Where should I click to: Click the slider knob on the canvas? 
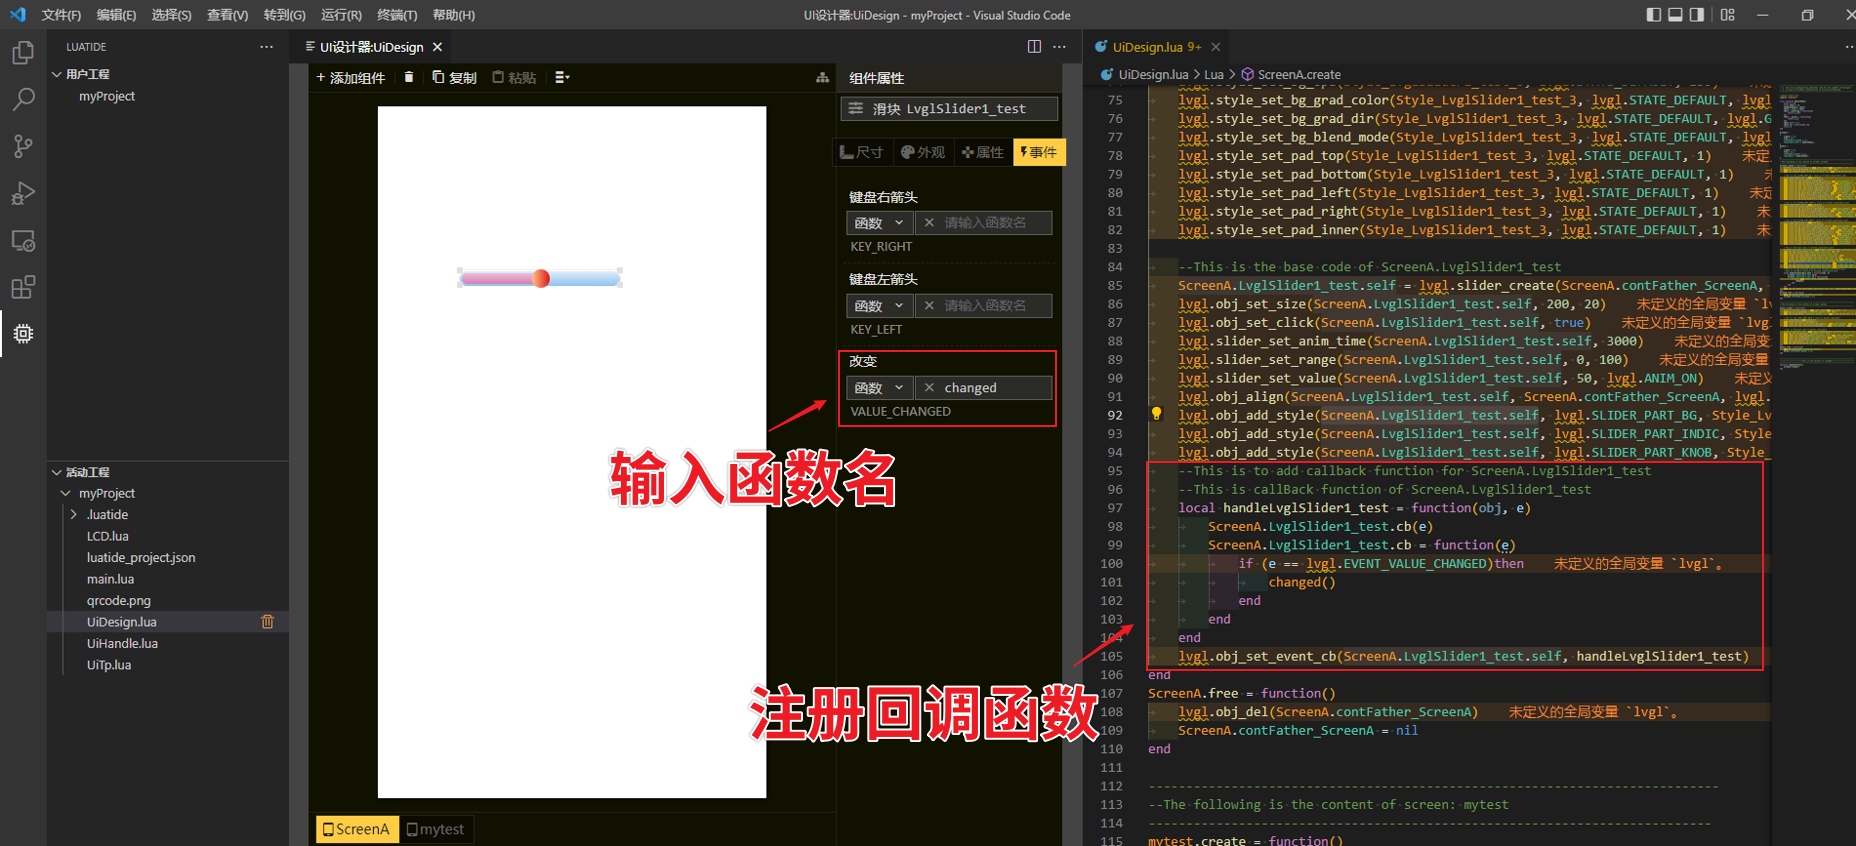pos(541,278)
